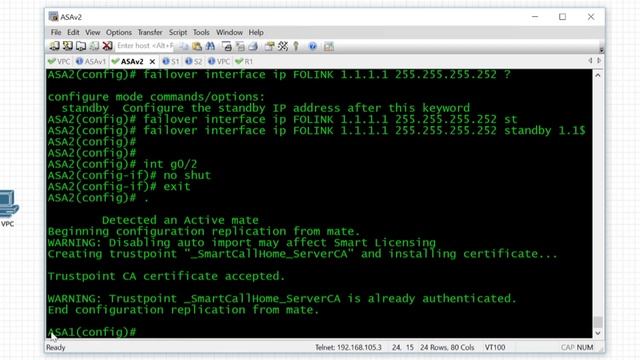Open the File menu
The height and width of the screenshot is (360, 640).
coord(56,32)
